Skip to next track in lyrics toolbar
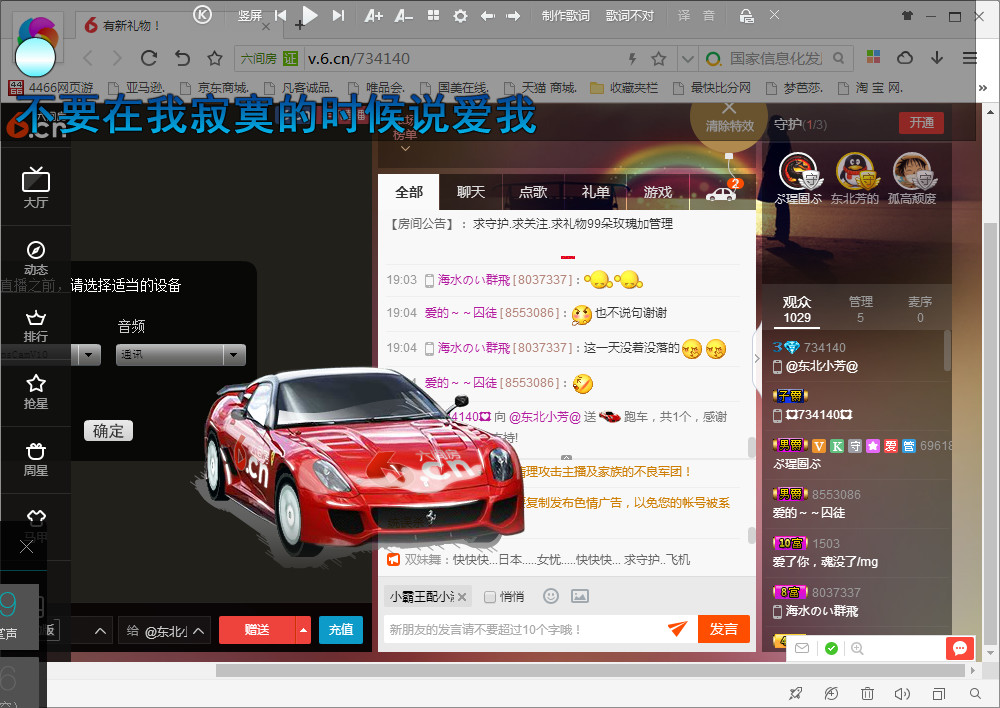This screenshot has height=708, width=1000. pyautogui.click(x=339, y=15)
